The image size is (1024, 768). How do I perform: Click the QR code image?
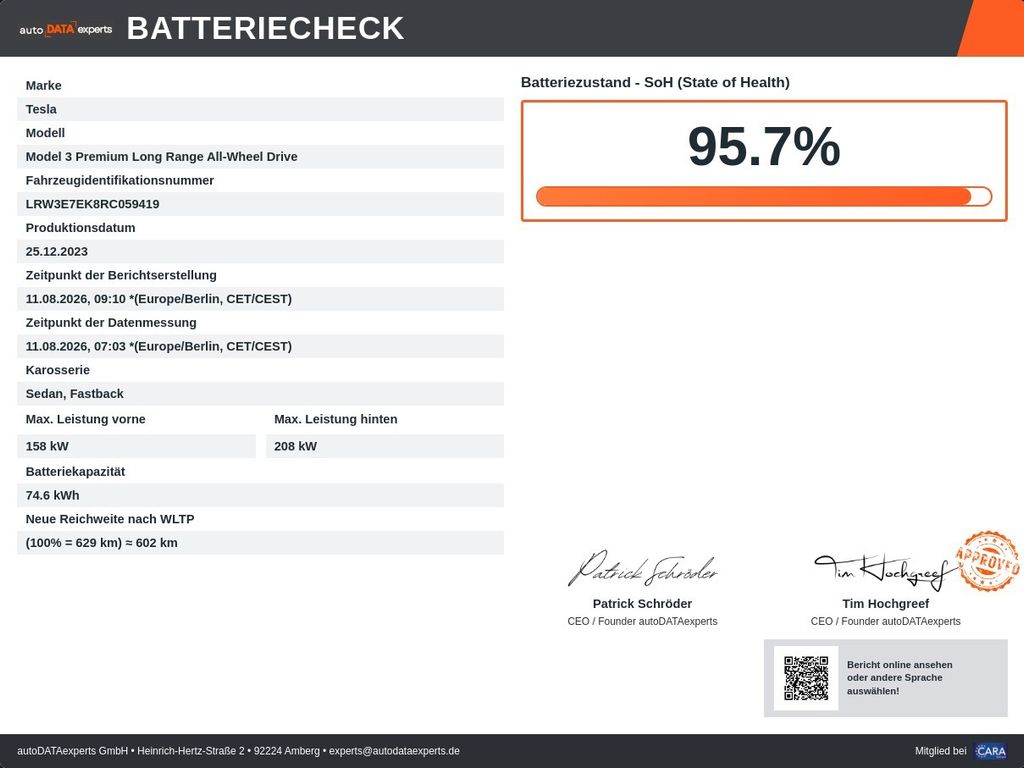coord(806,678)
